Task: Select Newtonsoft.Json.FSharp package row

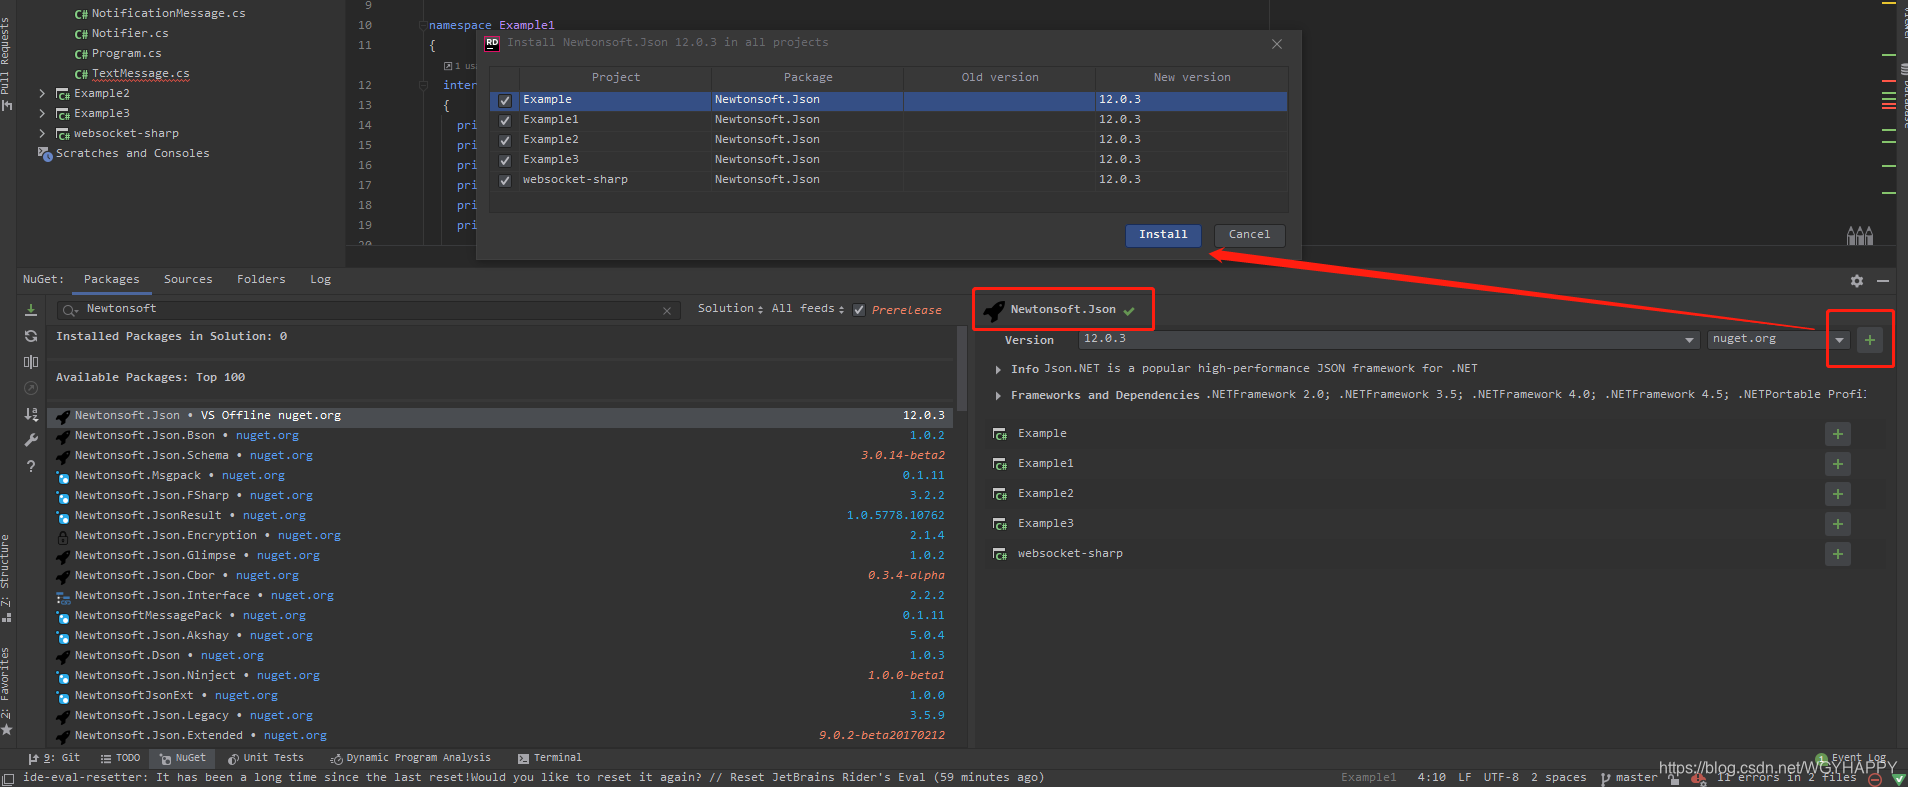Action: [x=500, y=496]
